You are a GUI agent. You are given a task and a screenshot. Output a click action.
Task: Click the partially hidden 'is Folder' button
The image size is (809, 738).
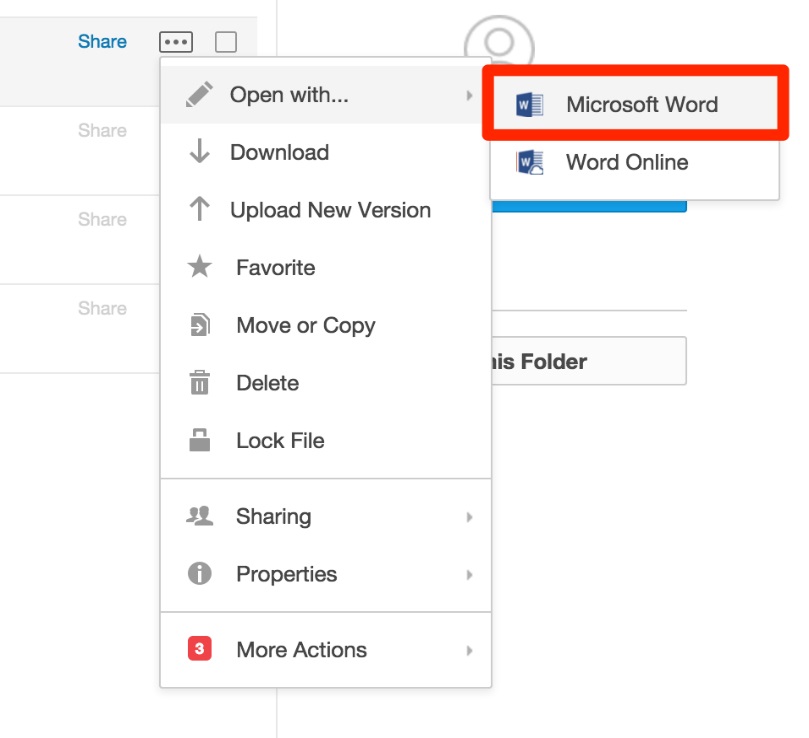click(589, 361)
